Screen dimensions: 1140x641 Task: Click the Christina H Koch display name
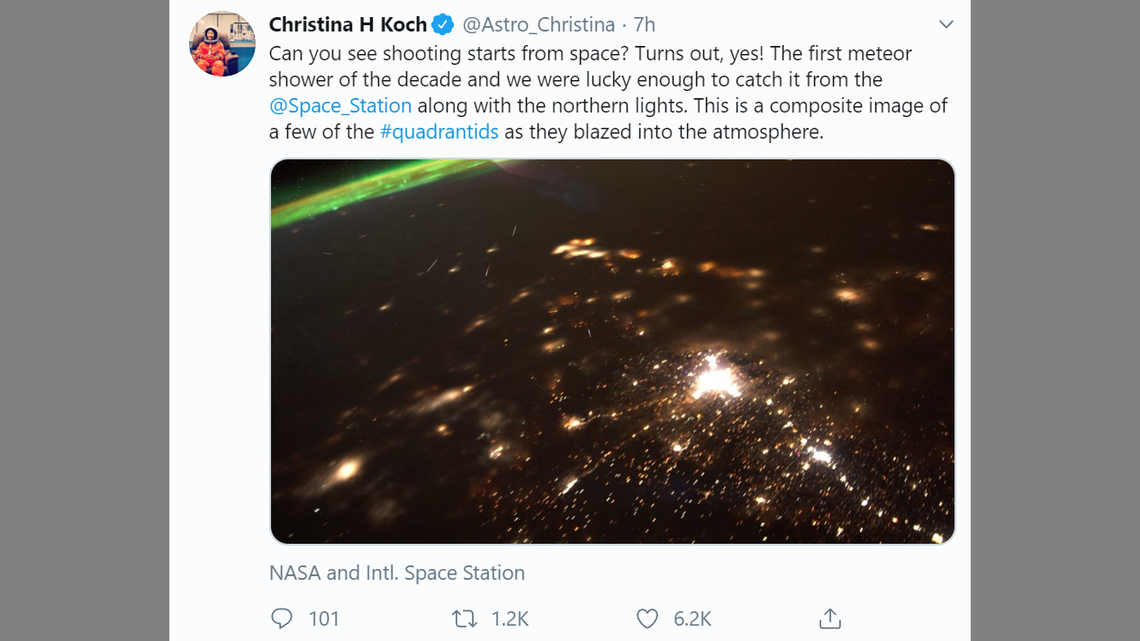tap(347, 24)
